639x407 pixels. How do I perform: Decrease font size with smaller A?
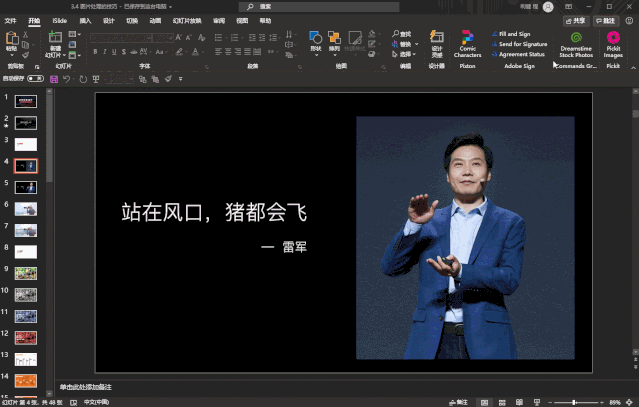(x=188, y=37)
